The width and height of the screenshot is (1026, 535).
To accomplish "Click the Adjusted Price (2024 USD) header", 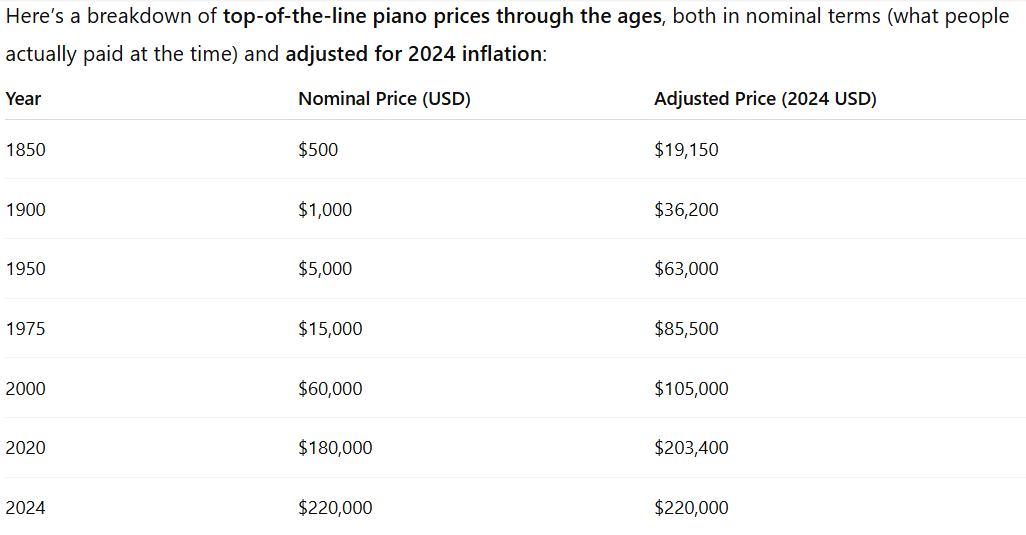I will coord(765,99).
